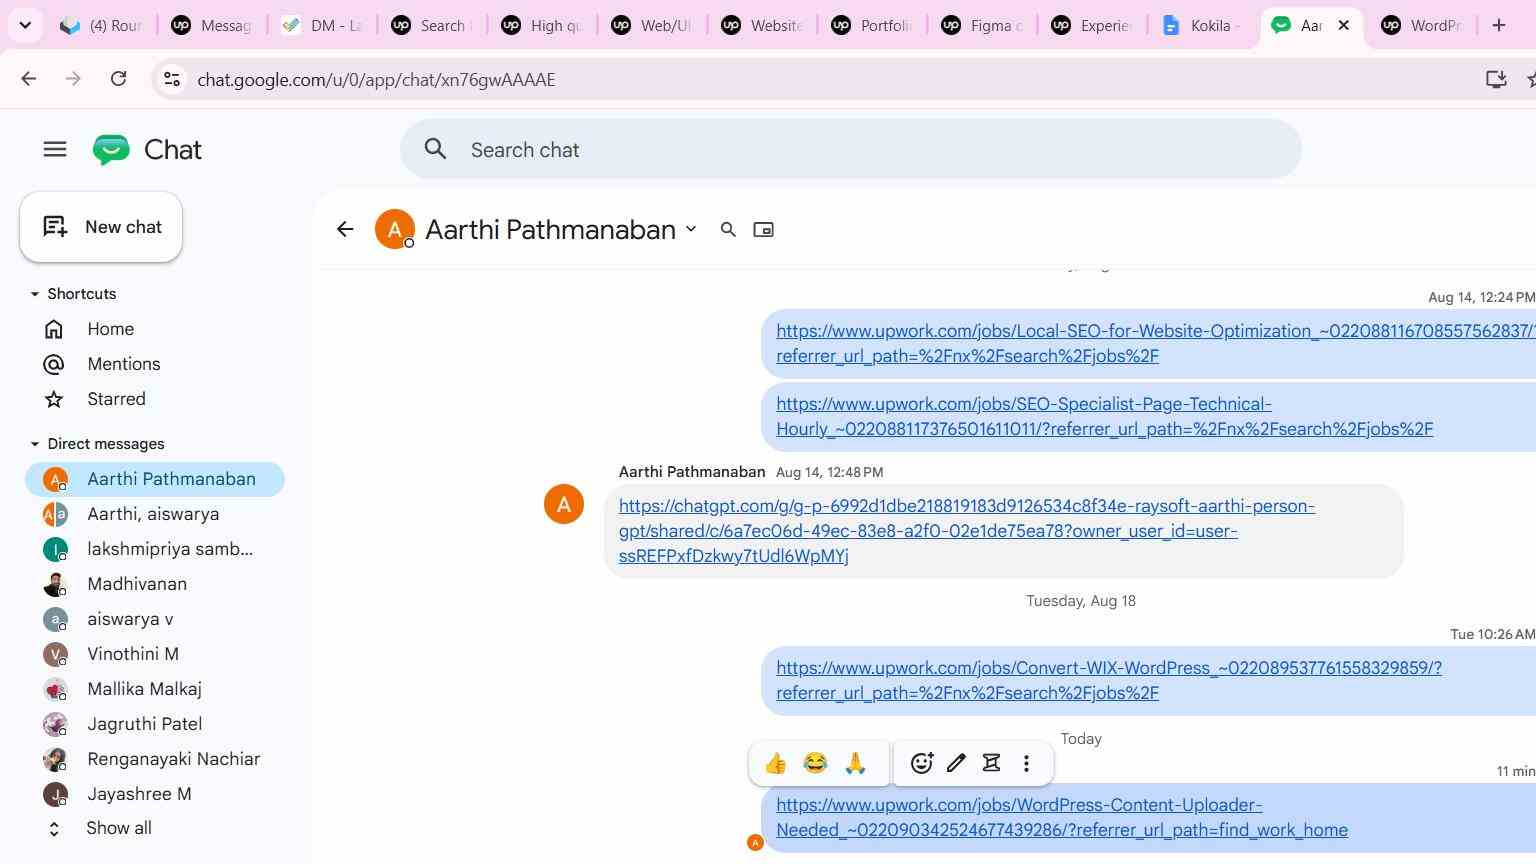
Task: Collapse the Direct messages section
Action: coord(35,444)
